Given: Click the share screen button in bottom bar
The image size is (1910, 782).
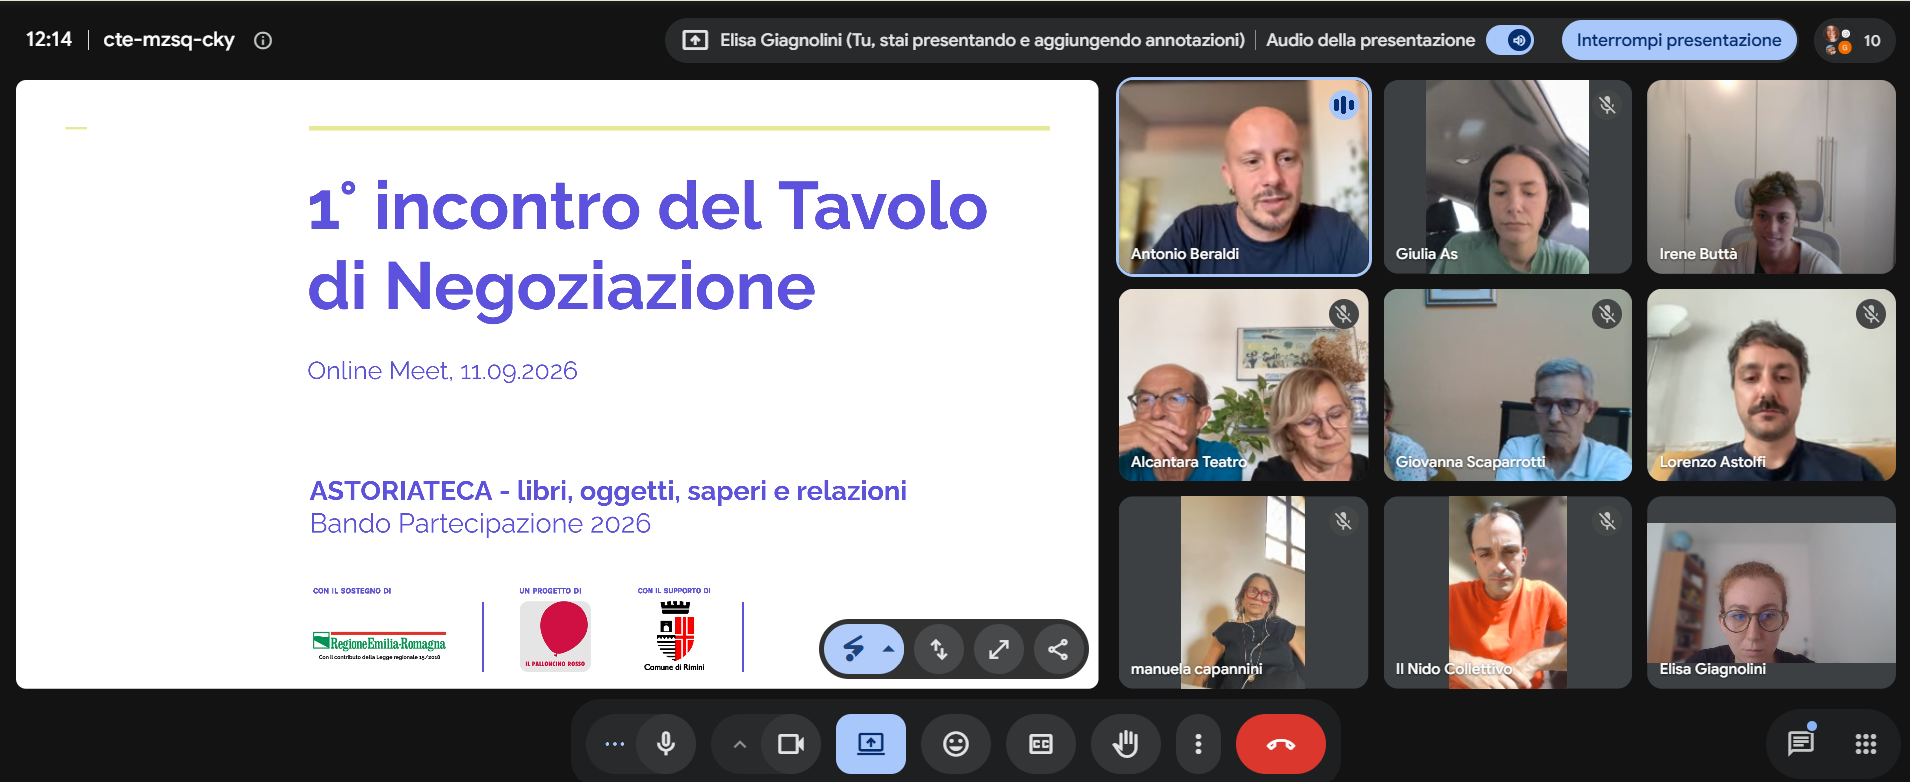Looking at the screenshot, I should point(871,744).
